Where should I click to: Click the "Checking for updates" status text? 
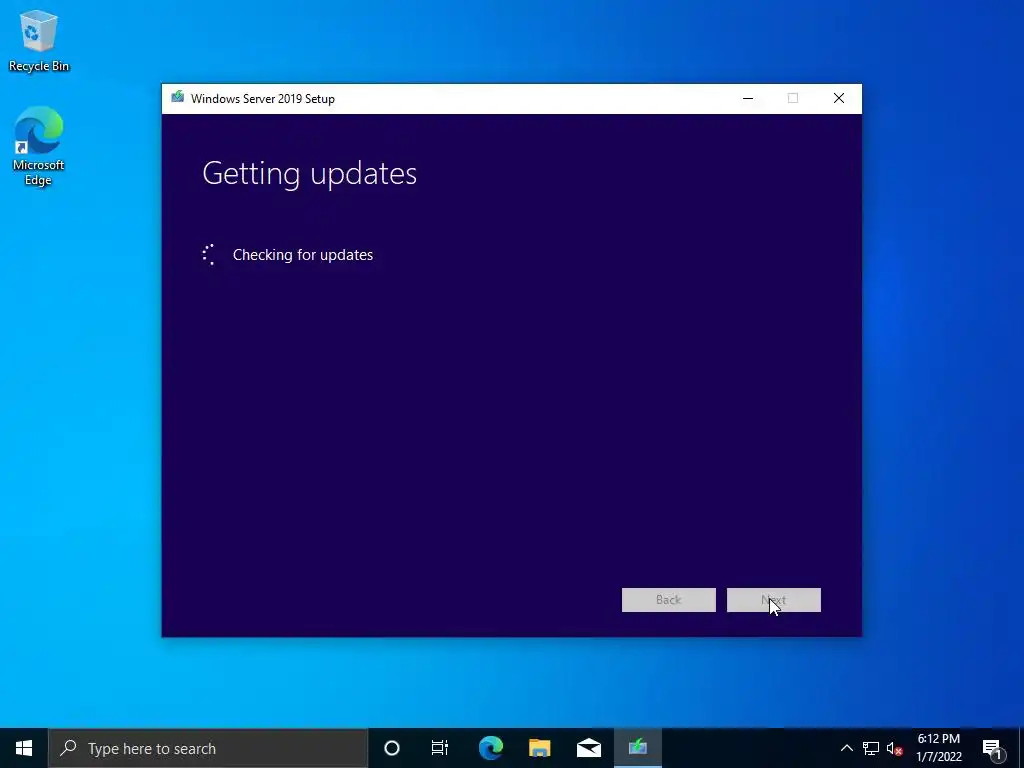click(x=303, y=255)
